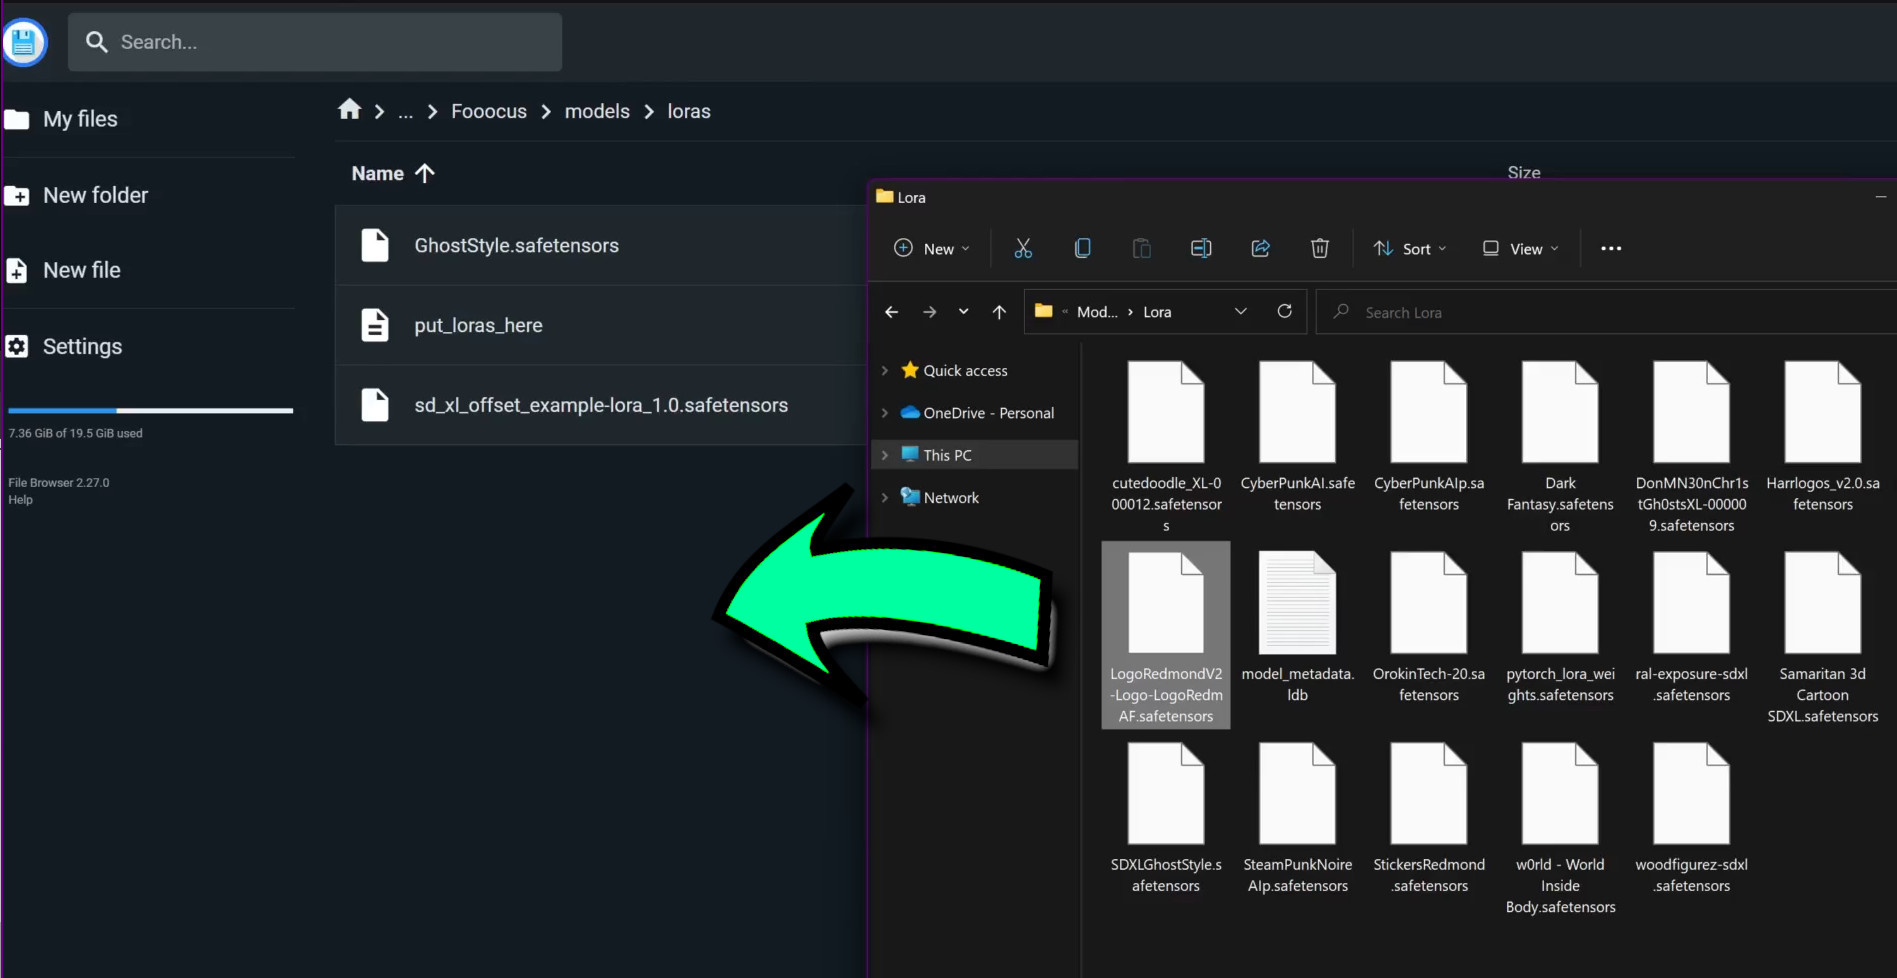The height and width of the screenshot is (978, 1897).
Task: Select Dark Fantasy.safetensors file
Action: click(x=1560, y=446)
